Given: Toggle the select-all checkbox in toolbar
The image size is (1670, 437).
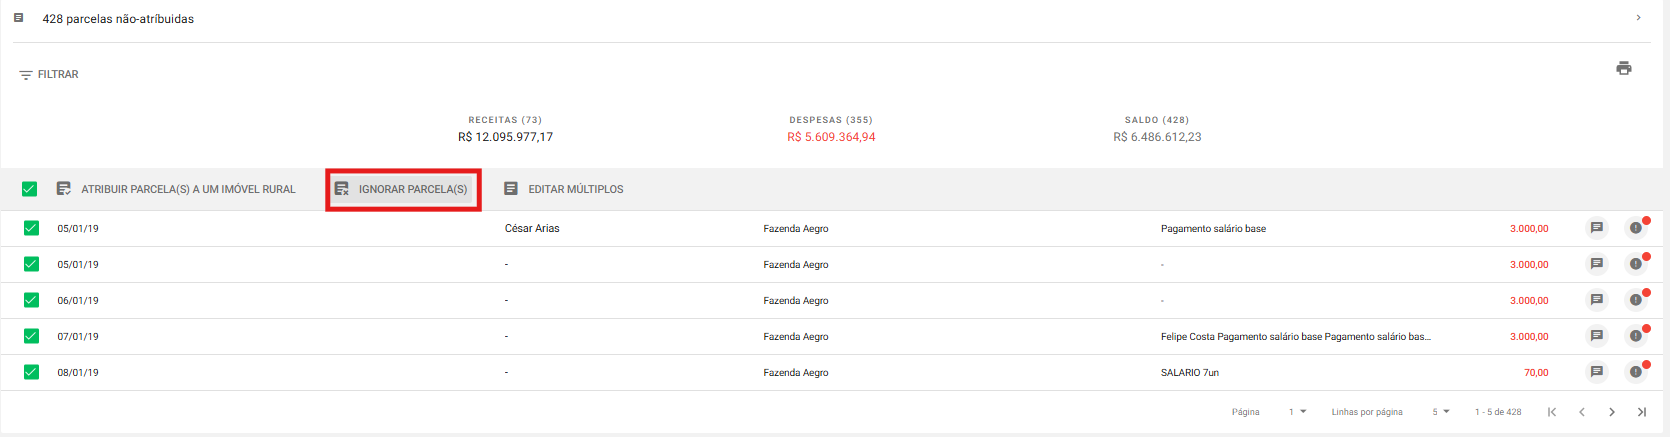Looking at the screenshot, I should point(30,189).
